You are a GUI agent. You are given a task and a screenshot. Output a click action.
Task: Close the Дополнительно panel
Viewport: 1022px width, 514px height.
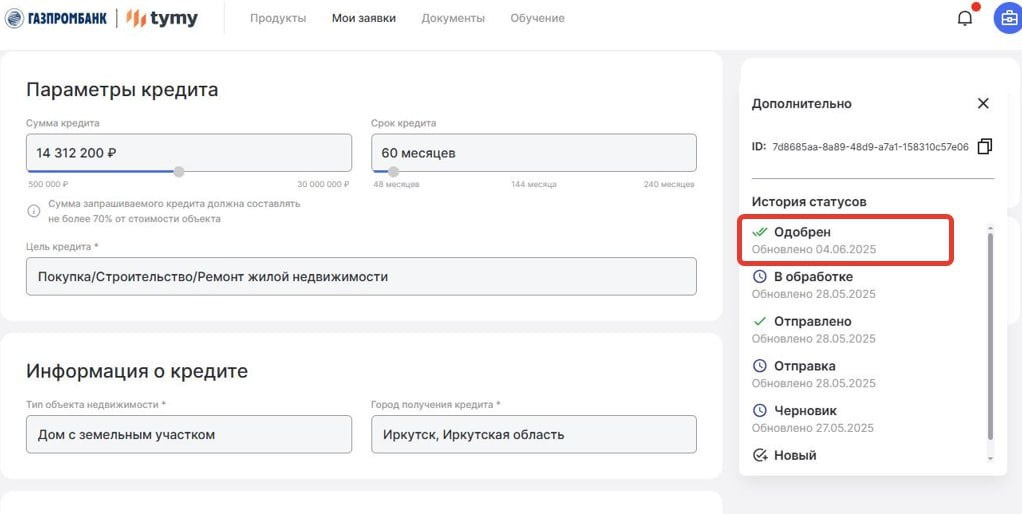click(983, 103)
